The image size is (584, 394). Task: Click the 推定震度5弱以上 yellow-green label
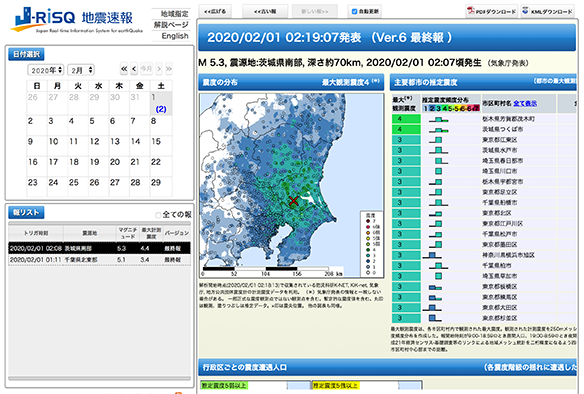click(224, 385)
